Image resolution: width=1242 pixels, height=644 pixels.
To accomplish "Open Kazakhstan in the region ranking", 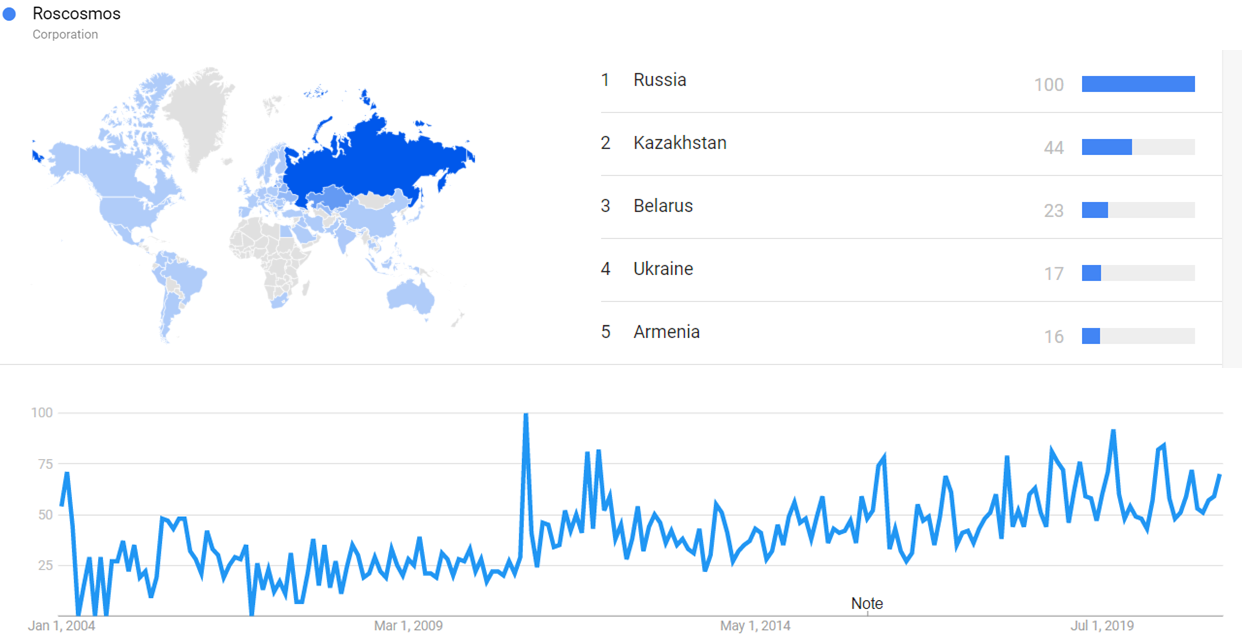I will click(679, 143).
